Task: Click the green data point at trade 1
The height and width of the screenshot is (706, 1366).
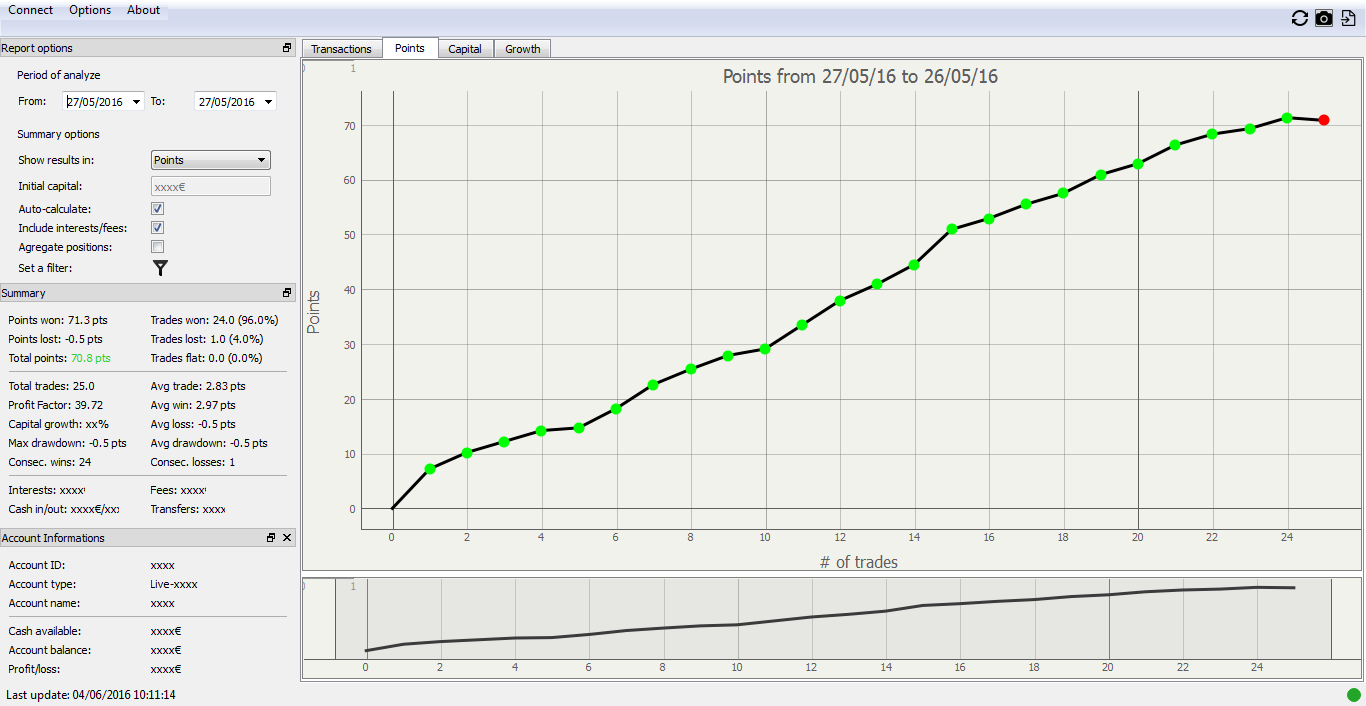Action: (x=430, y=469)
